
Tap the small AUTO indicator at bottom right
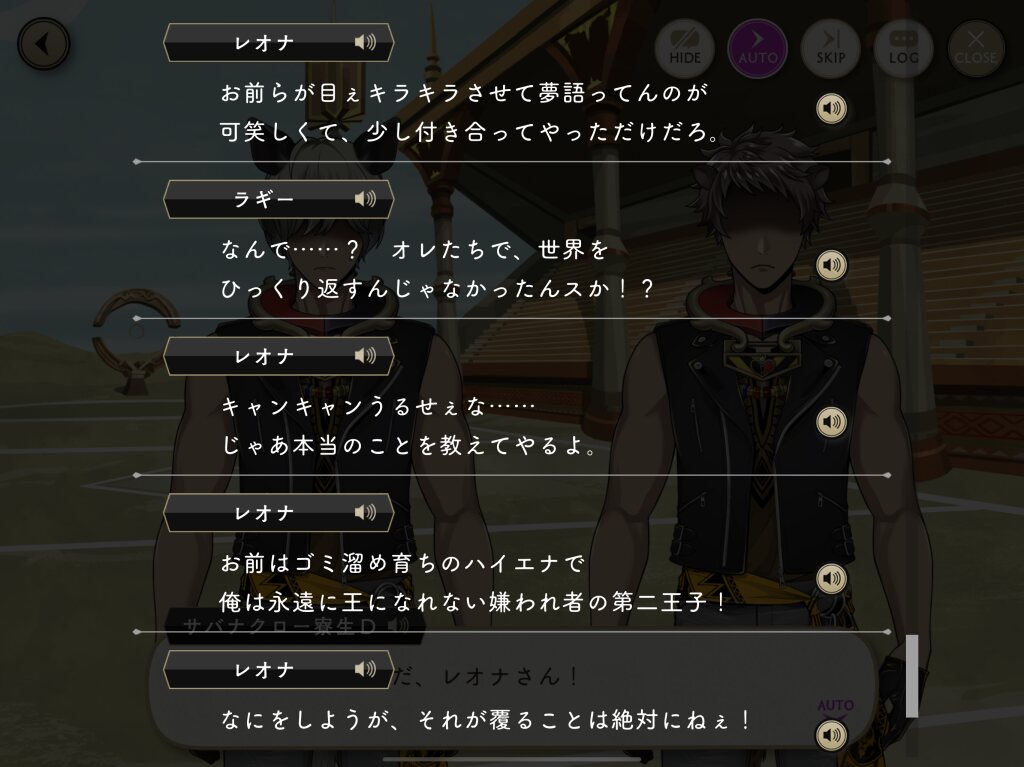click(x=835, y=706)
